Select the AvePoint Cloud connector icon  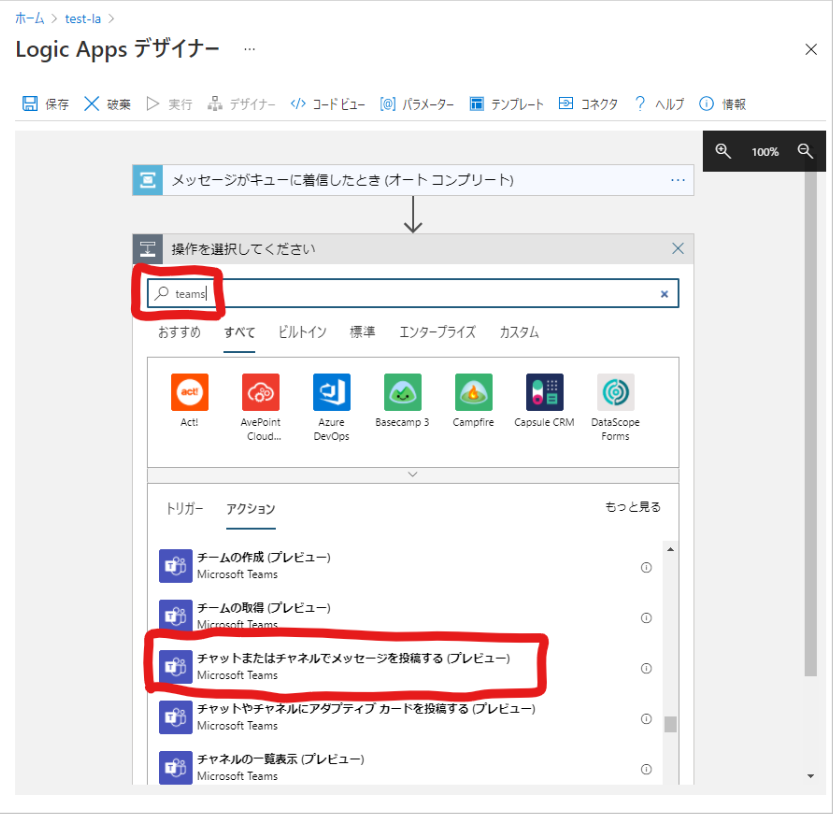tap(260, 392)
